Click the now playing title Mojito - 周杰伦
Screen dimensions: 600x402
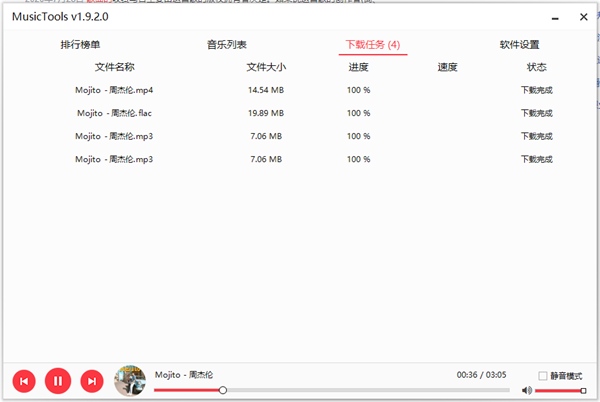pyautogui.click(x=184, y=375)
